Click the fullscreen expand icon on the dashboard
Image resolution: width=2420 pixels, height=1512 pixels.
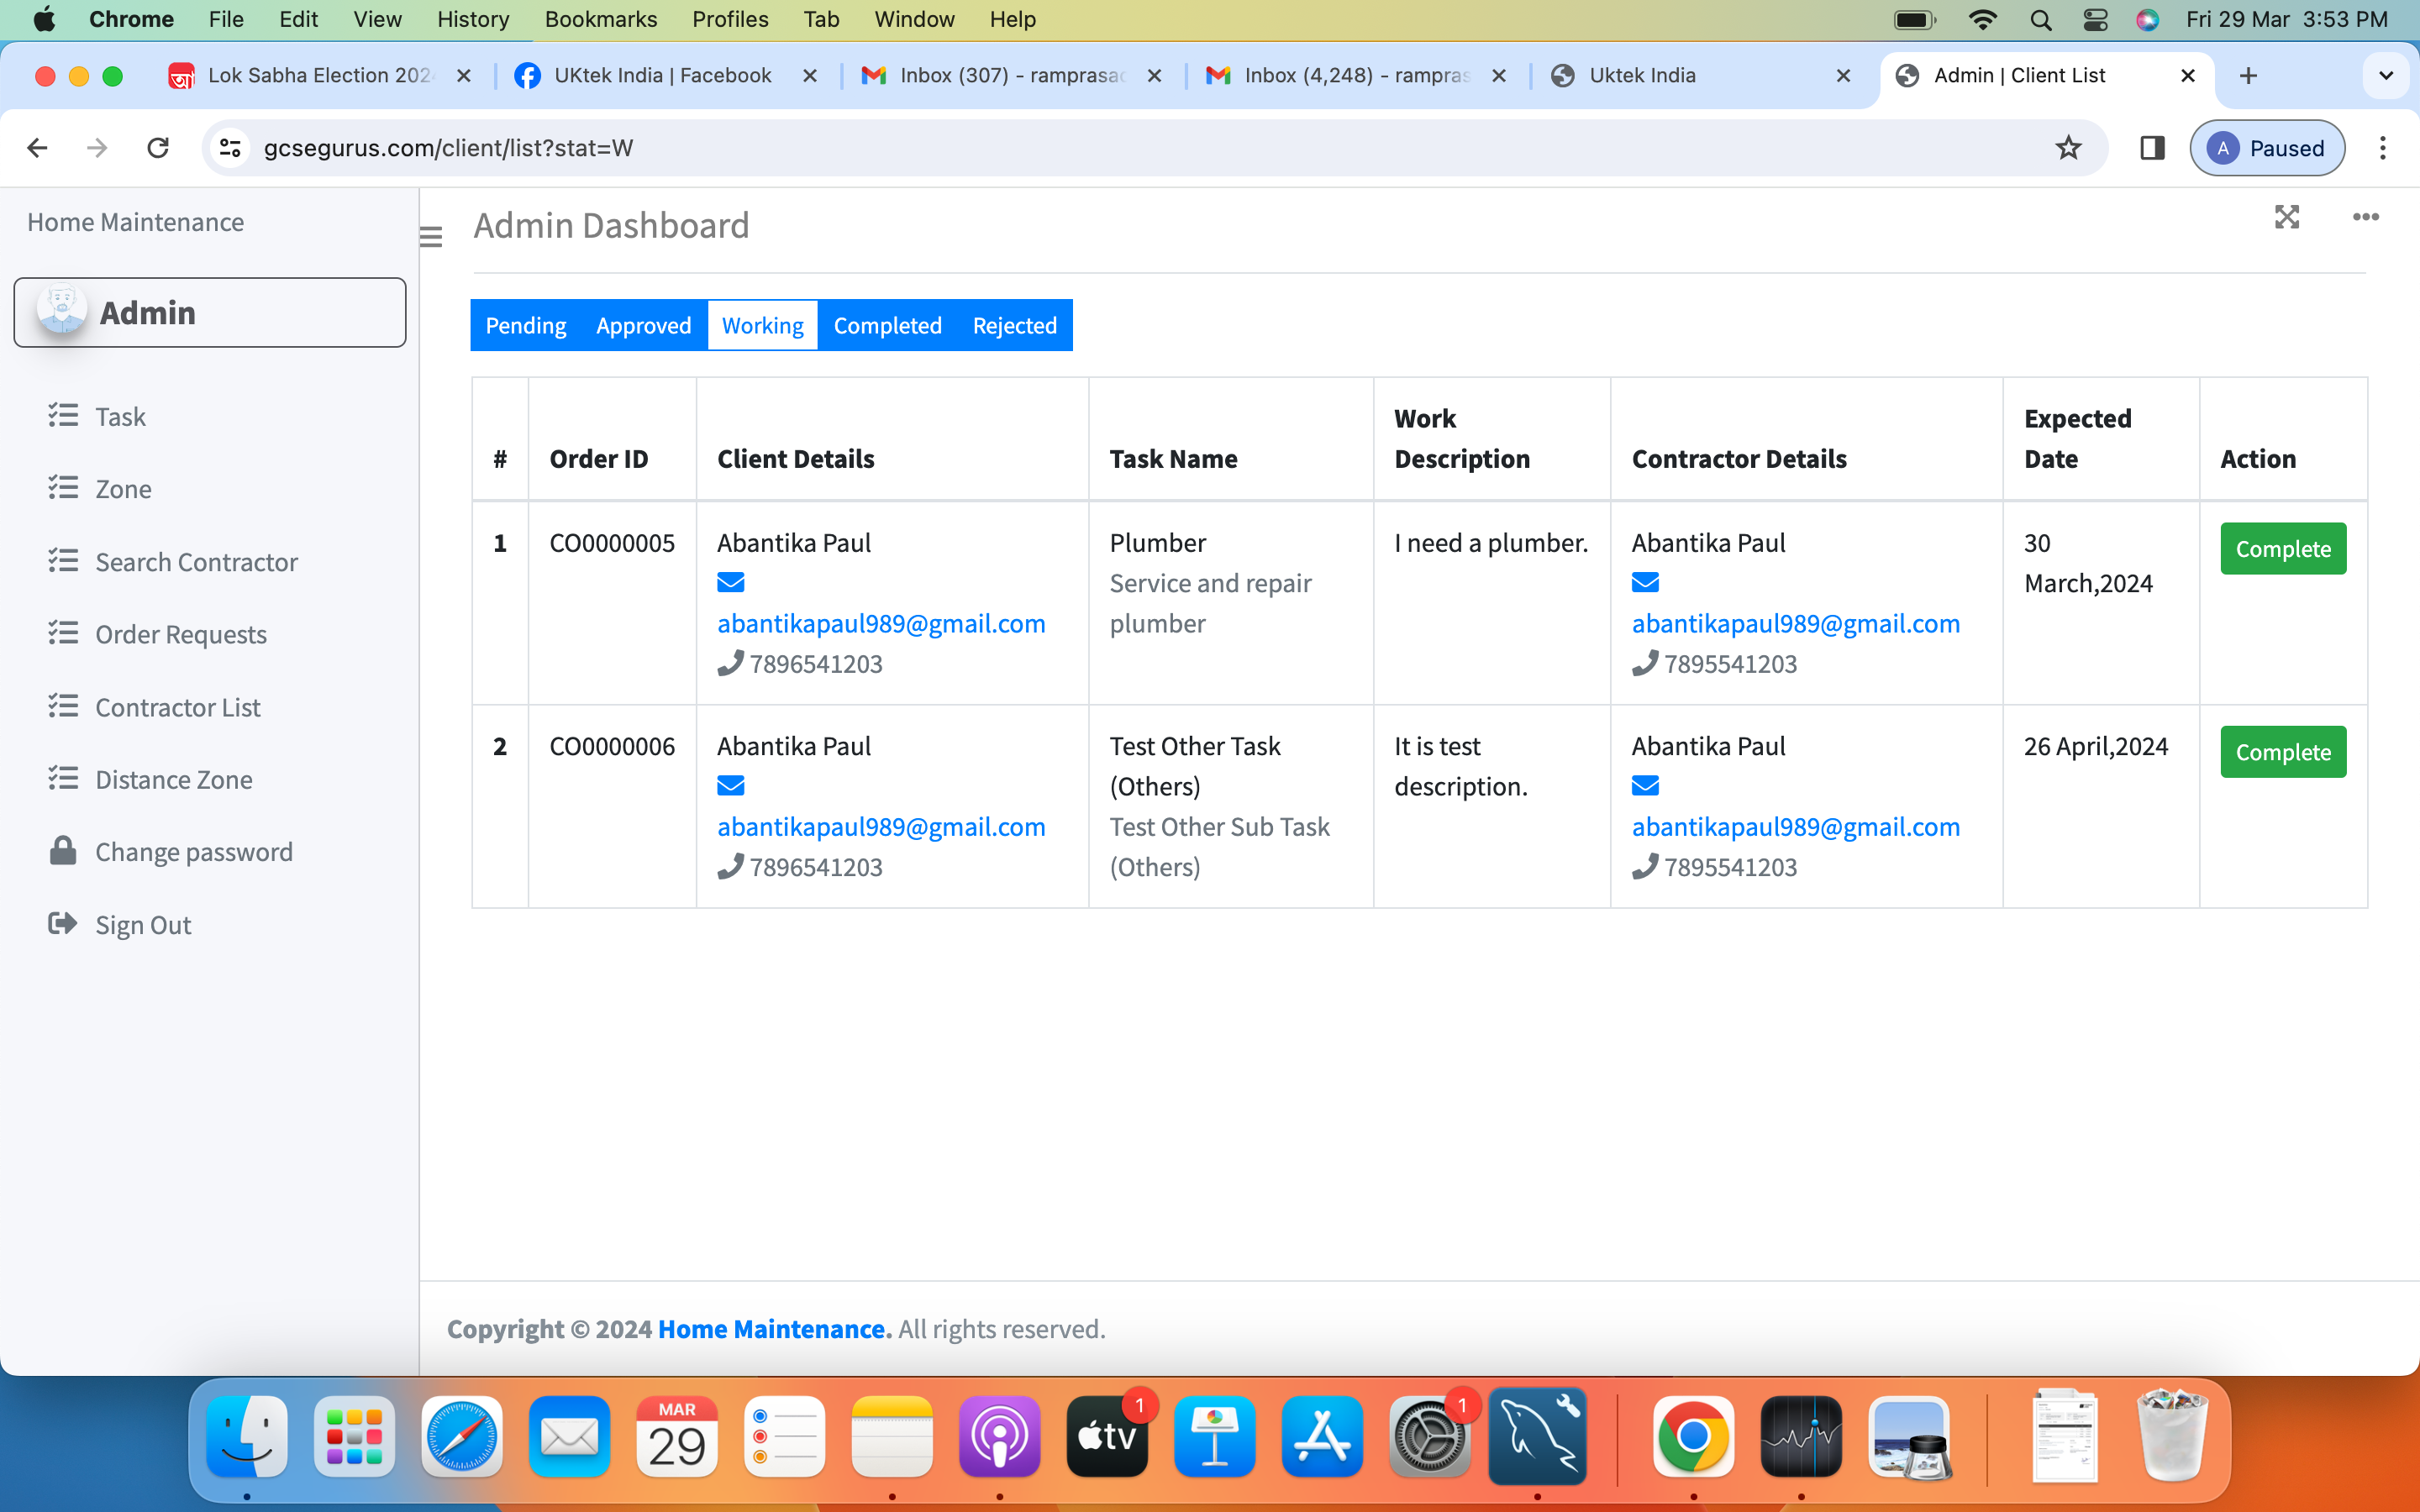[x=2286, y=217]
